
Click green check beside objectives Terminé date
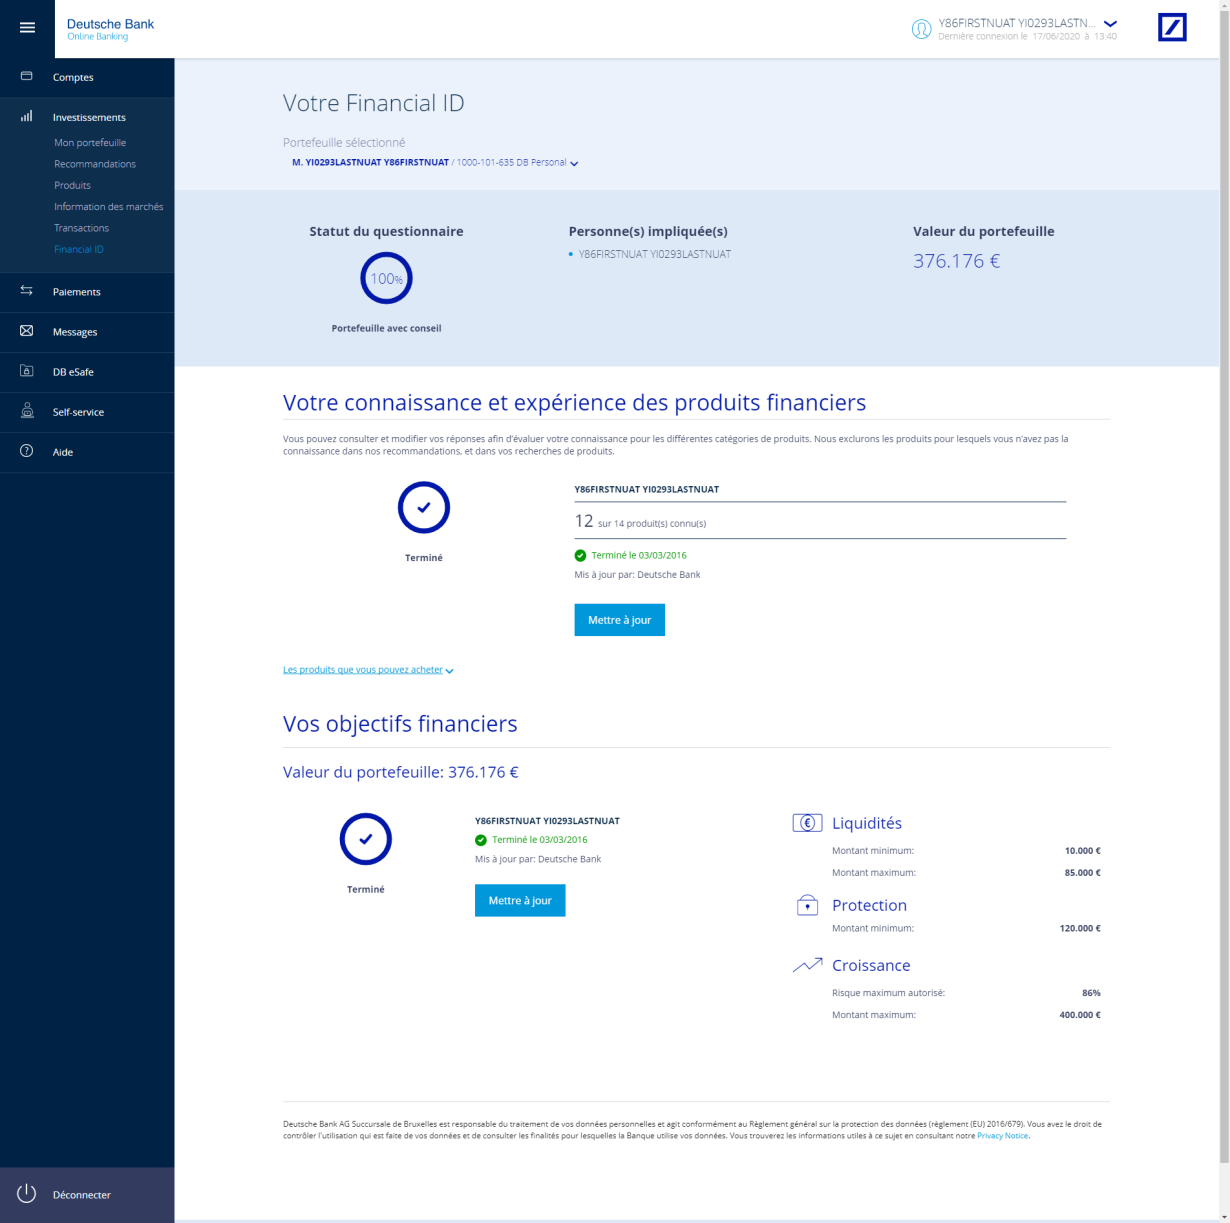(x=481, y=840)
